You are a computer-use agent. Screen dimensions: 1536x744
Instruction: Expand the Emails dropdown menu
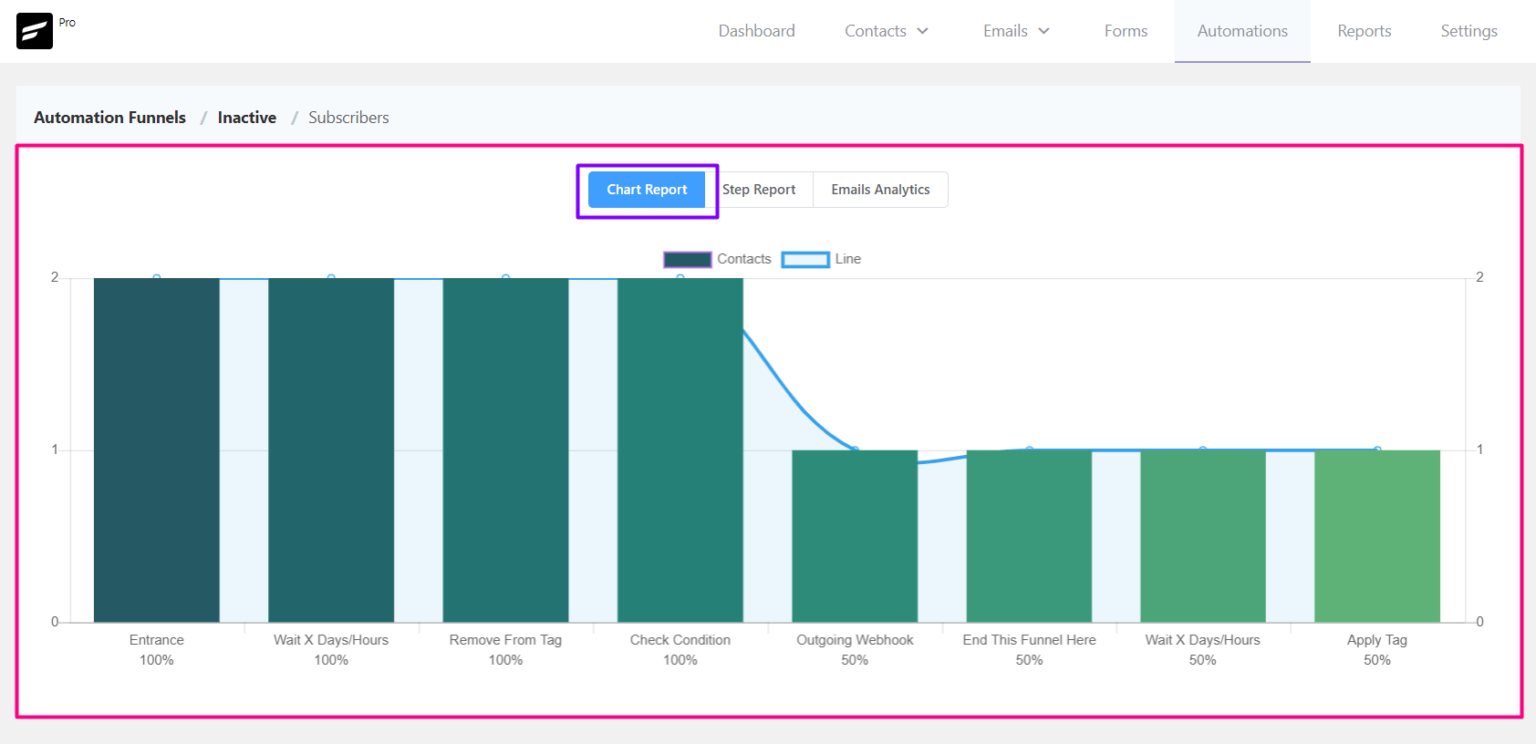pyautogui.click(x=1016, y=31)
